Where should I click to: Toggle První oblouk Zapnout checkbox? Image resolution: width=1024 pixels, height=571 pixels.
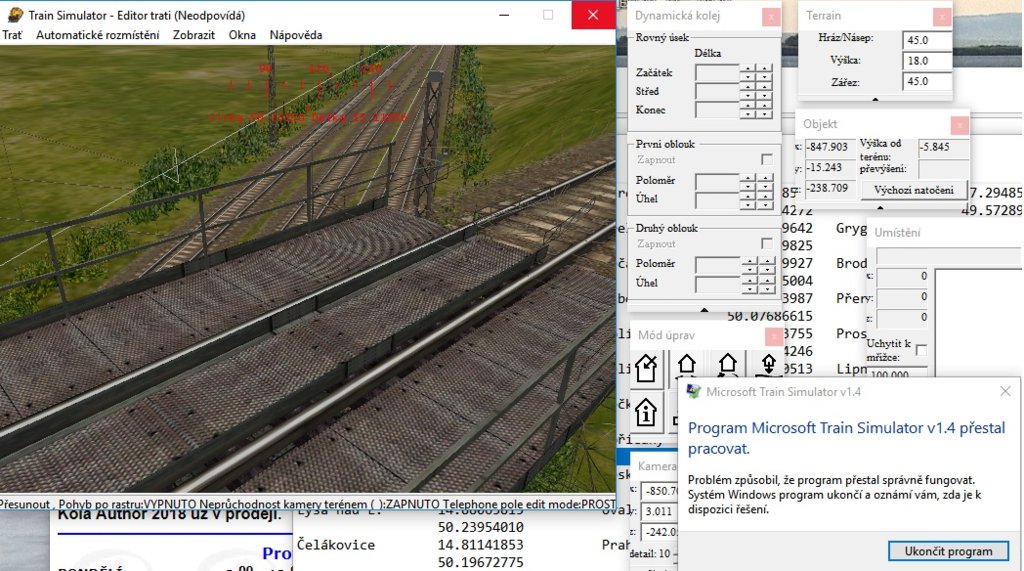[767, 159]
